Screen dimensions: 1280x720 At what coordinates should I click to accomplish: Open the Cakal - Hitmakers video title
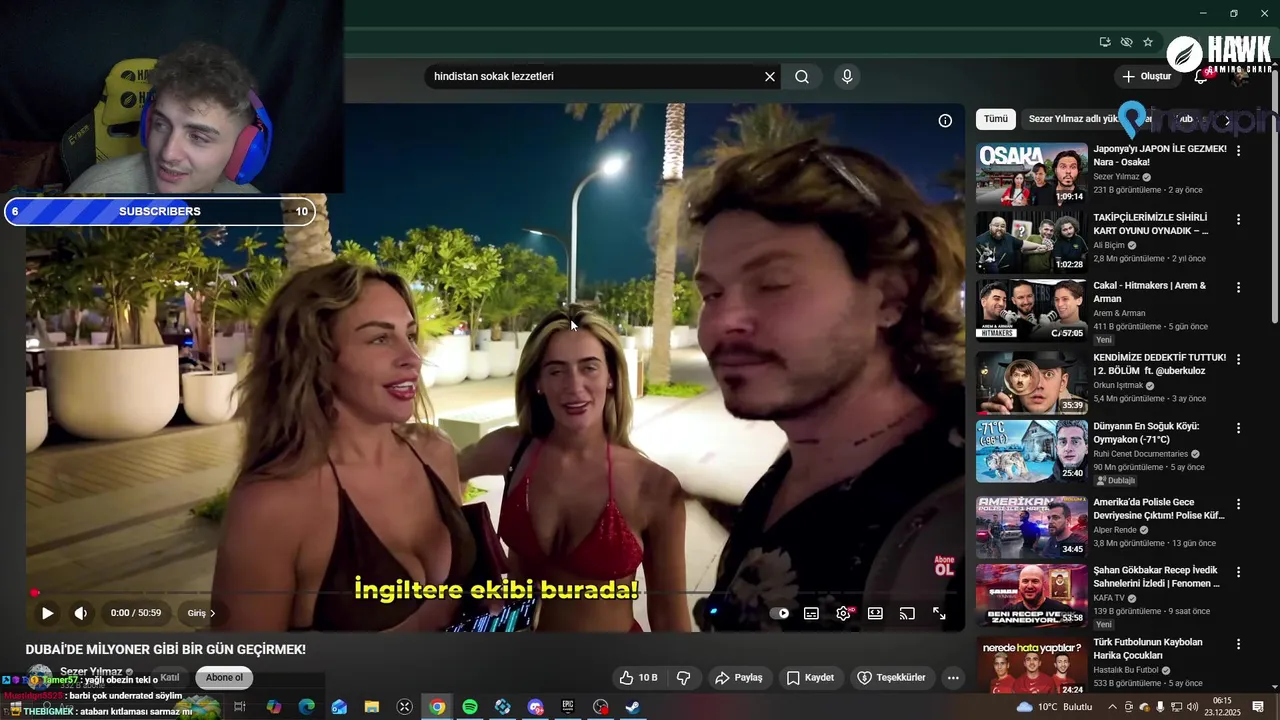coord(1150,292)
